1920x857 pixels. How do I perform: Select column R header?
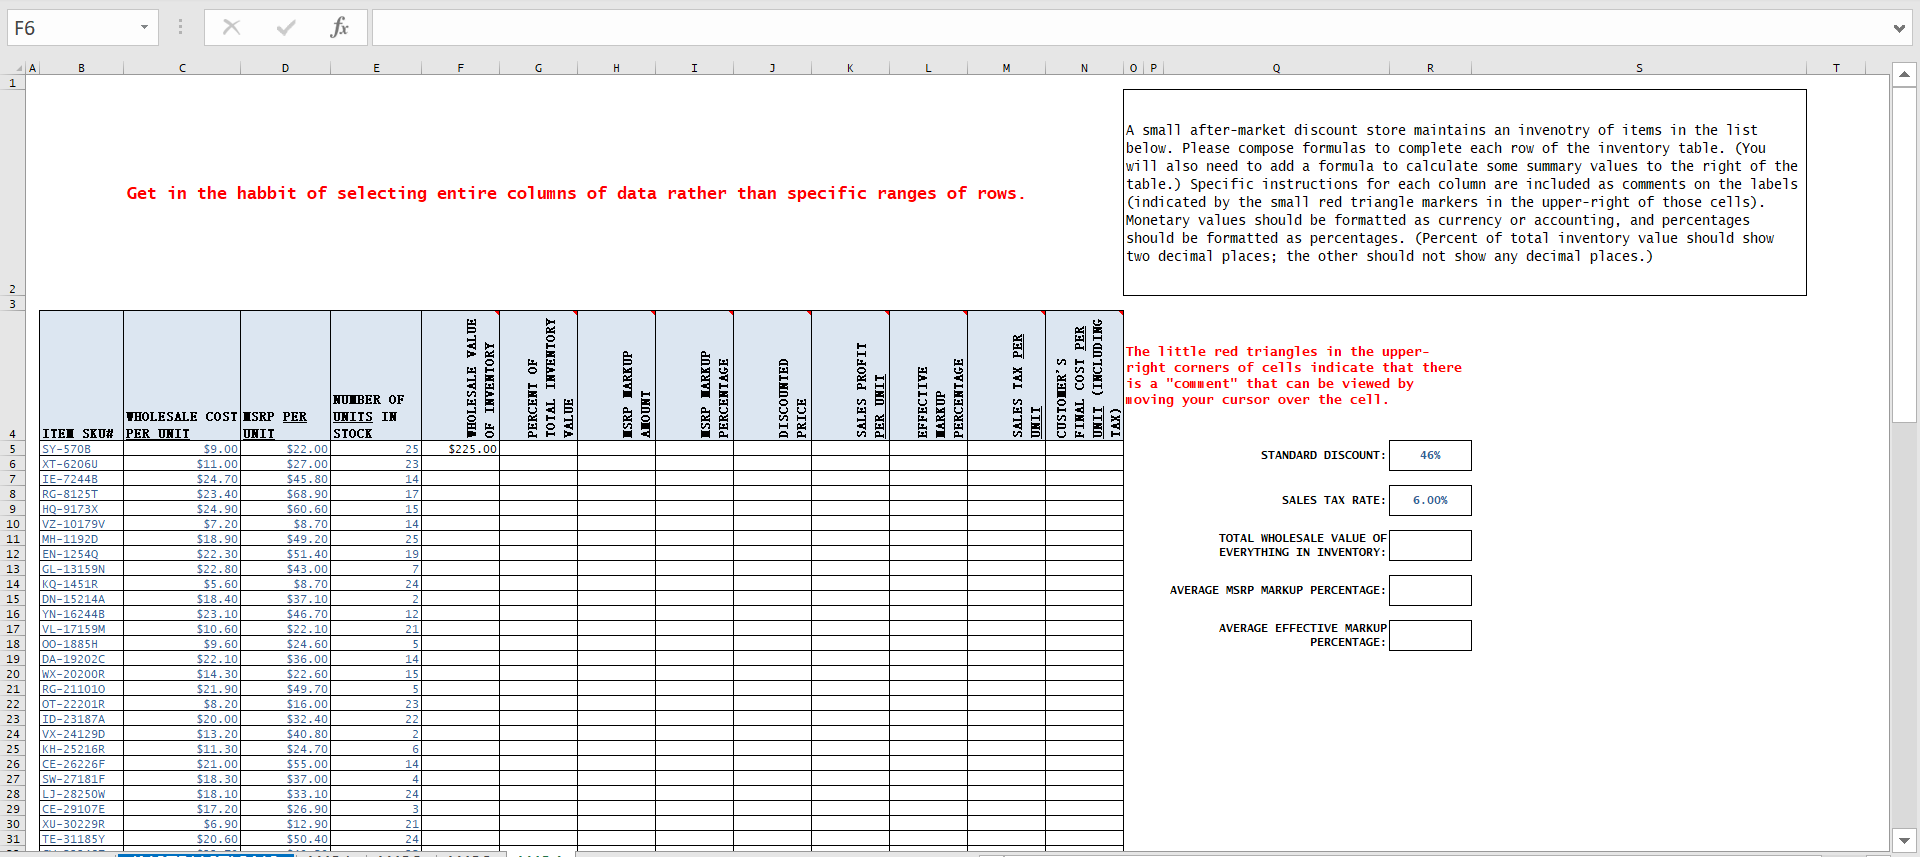pyautogui.click(x=1430, y=68)
